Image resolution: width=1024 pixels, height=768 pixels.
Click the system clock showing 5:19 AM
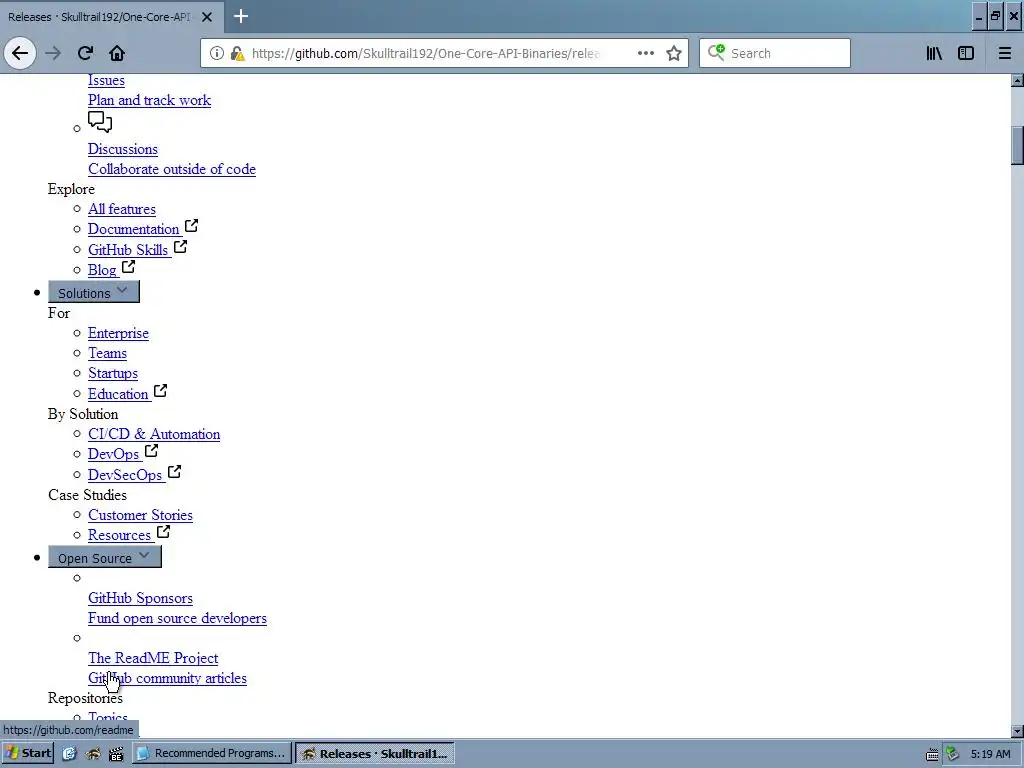(991, 754)
